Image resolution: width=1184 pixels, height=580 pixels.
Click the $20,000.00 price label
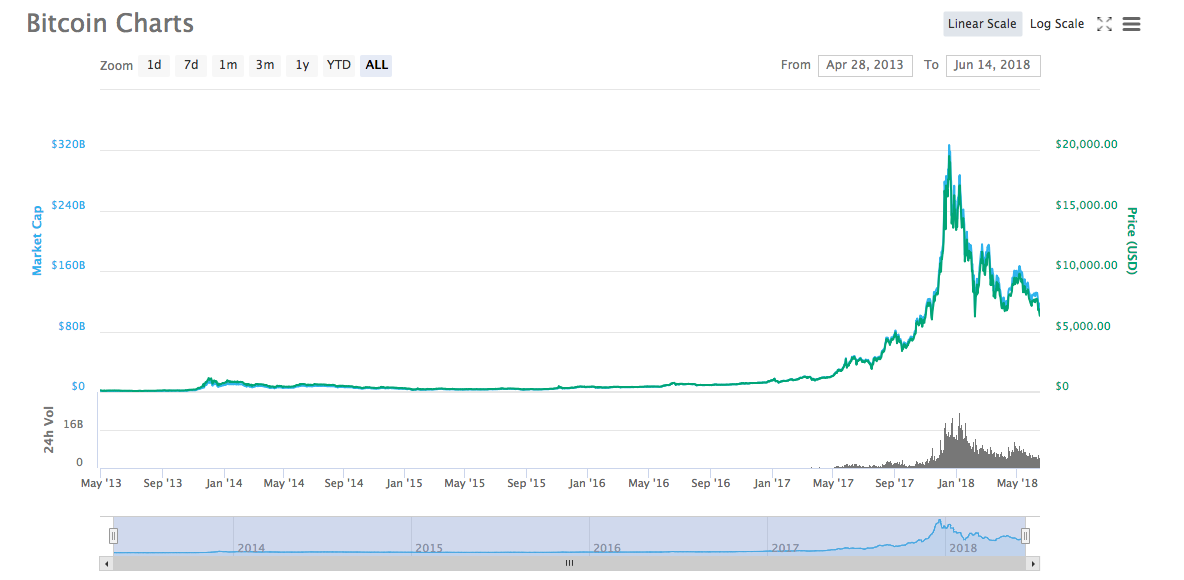click(x=1087, y=144)
